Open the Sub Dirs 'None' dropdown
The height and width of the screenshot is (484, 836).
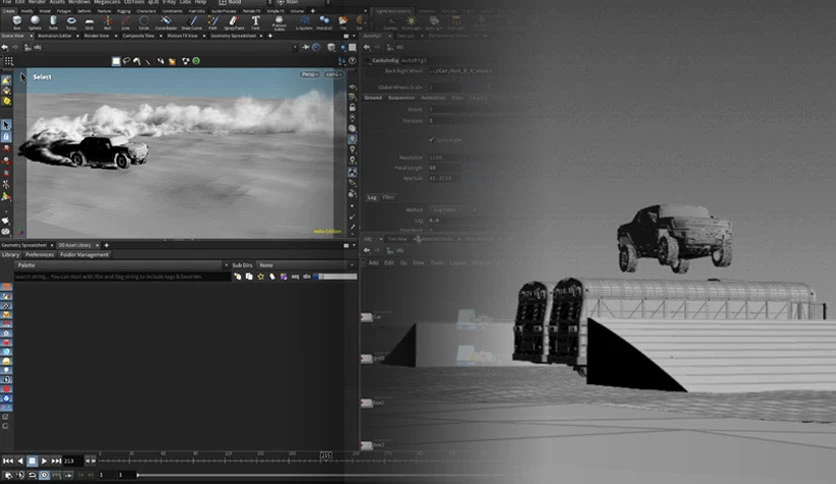pos(306,265)
